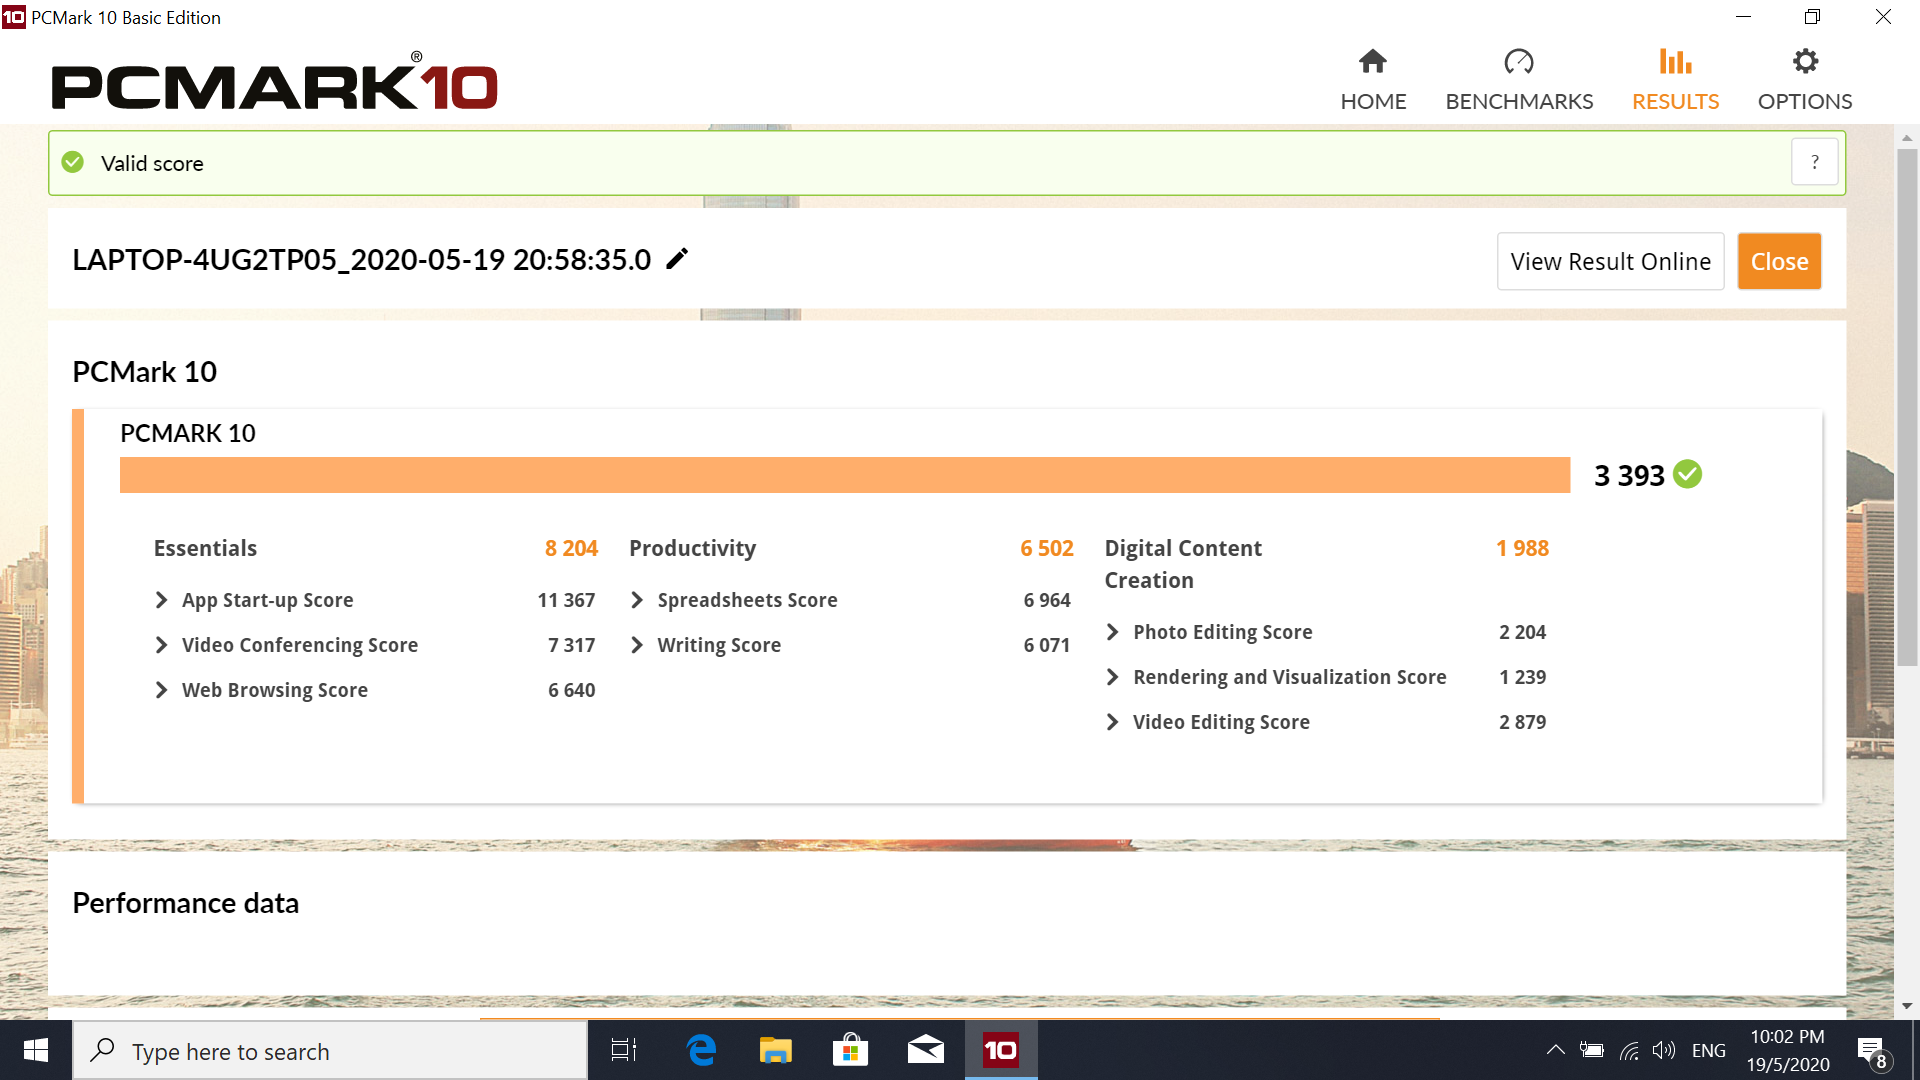The width and height of the screenshot is (1920, 1080).
Task: Open File Explorer from taskbar
Action: pyautogui.click(x=775, y=1050)
